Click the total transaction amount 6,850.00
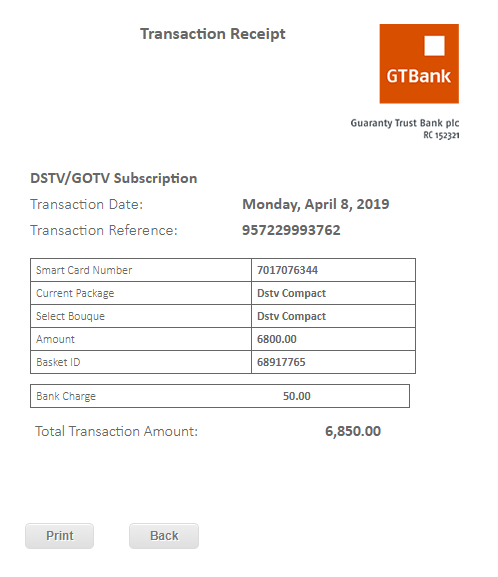Image resolution: width=498 pixels, height=577 pixels. [x=353, y=431]
